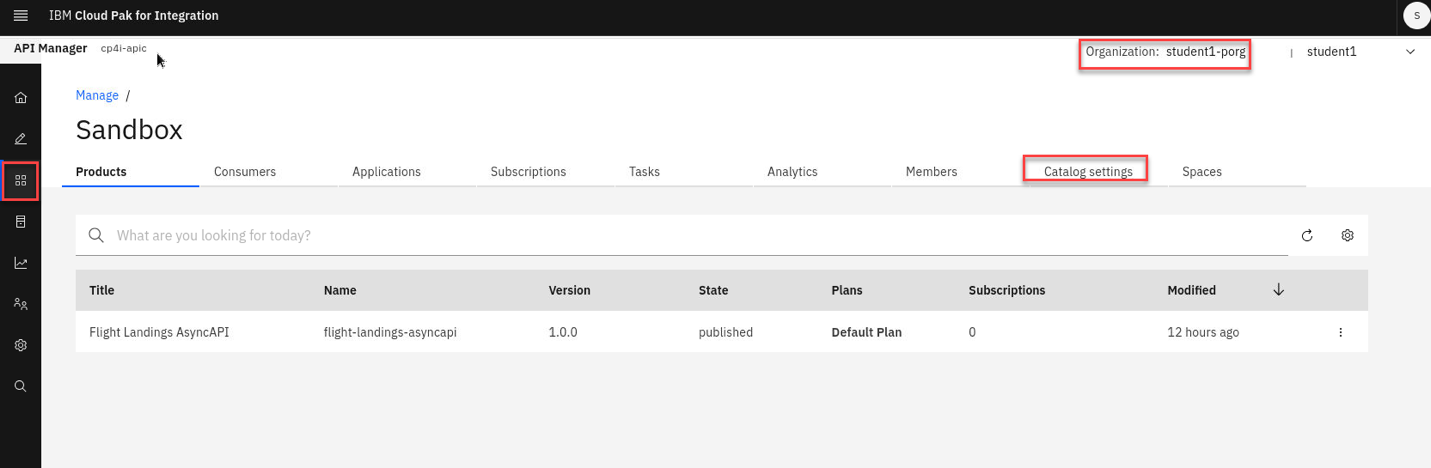This screenshot has width=1431, height=468.
Task: Switch to the Subscriptions tab
Action: tap(528, 172)
